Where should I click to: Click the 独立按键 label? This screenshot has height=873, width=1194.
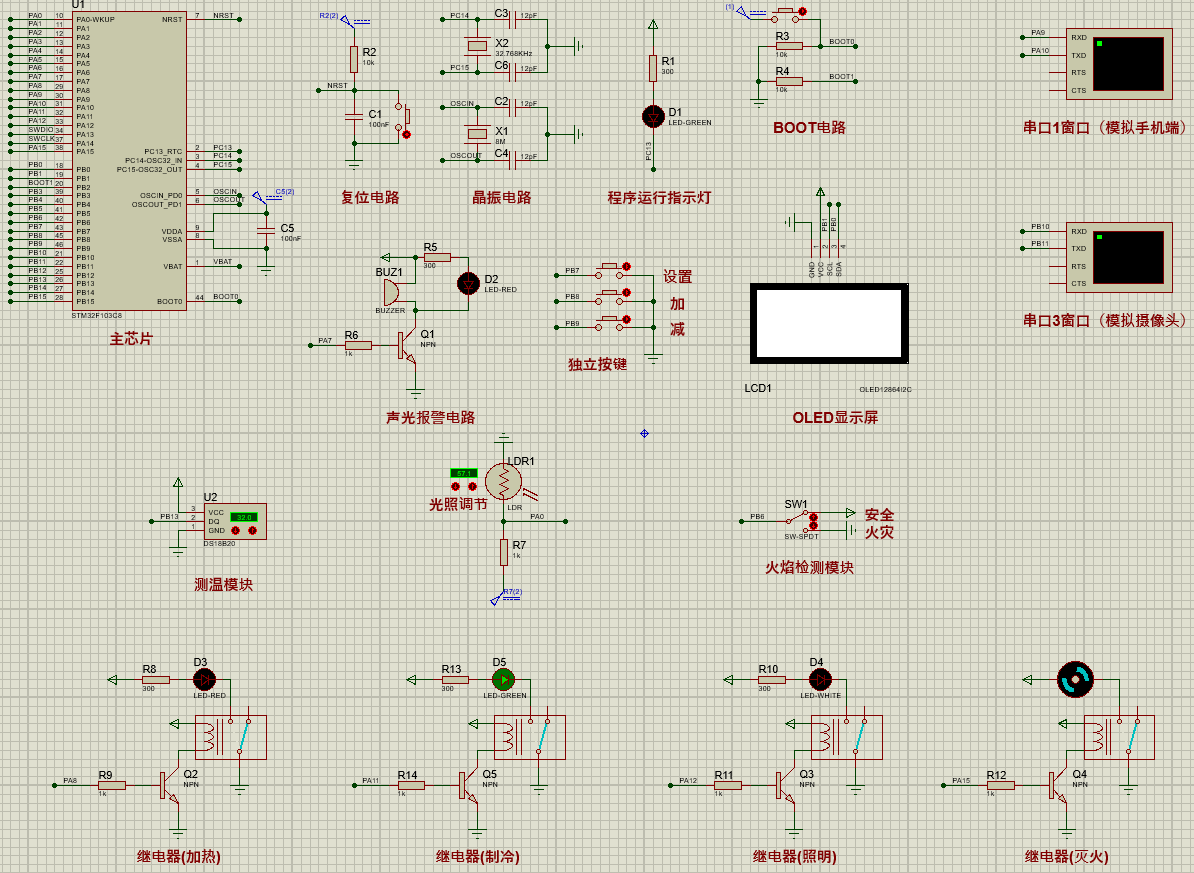point(598,364)
